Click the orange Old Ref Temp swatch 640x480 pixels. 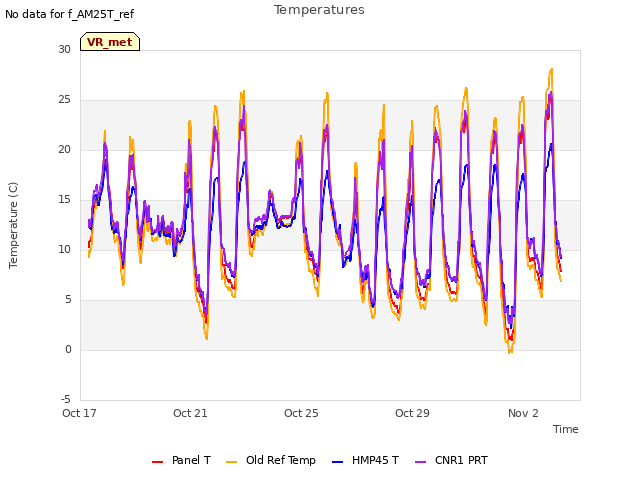(231, 462)
